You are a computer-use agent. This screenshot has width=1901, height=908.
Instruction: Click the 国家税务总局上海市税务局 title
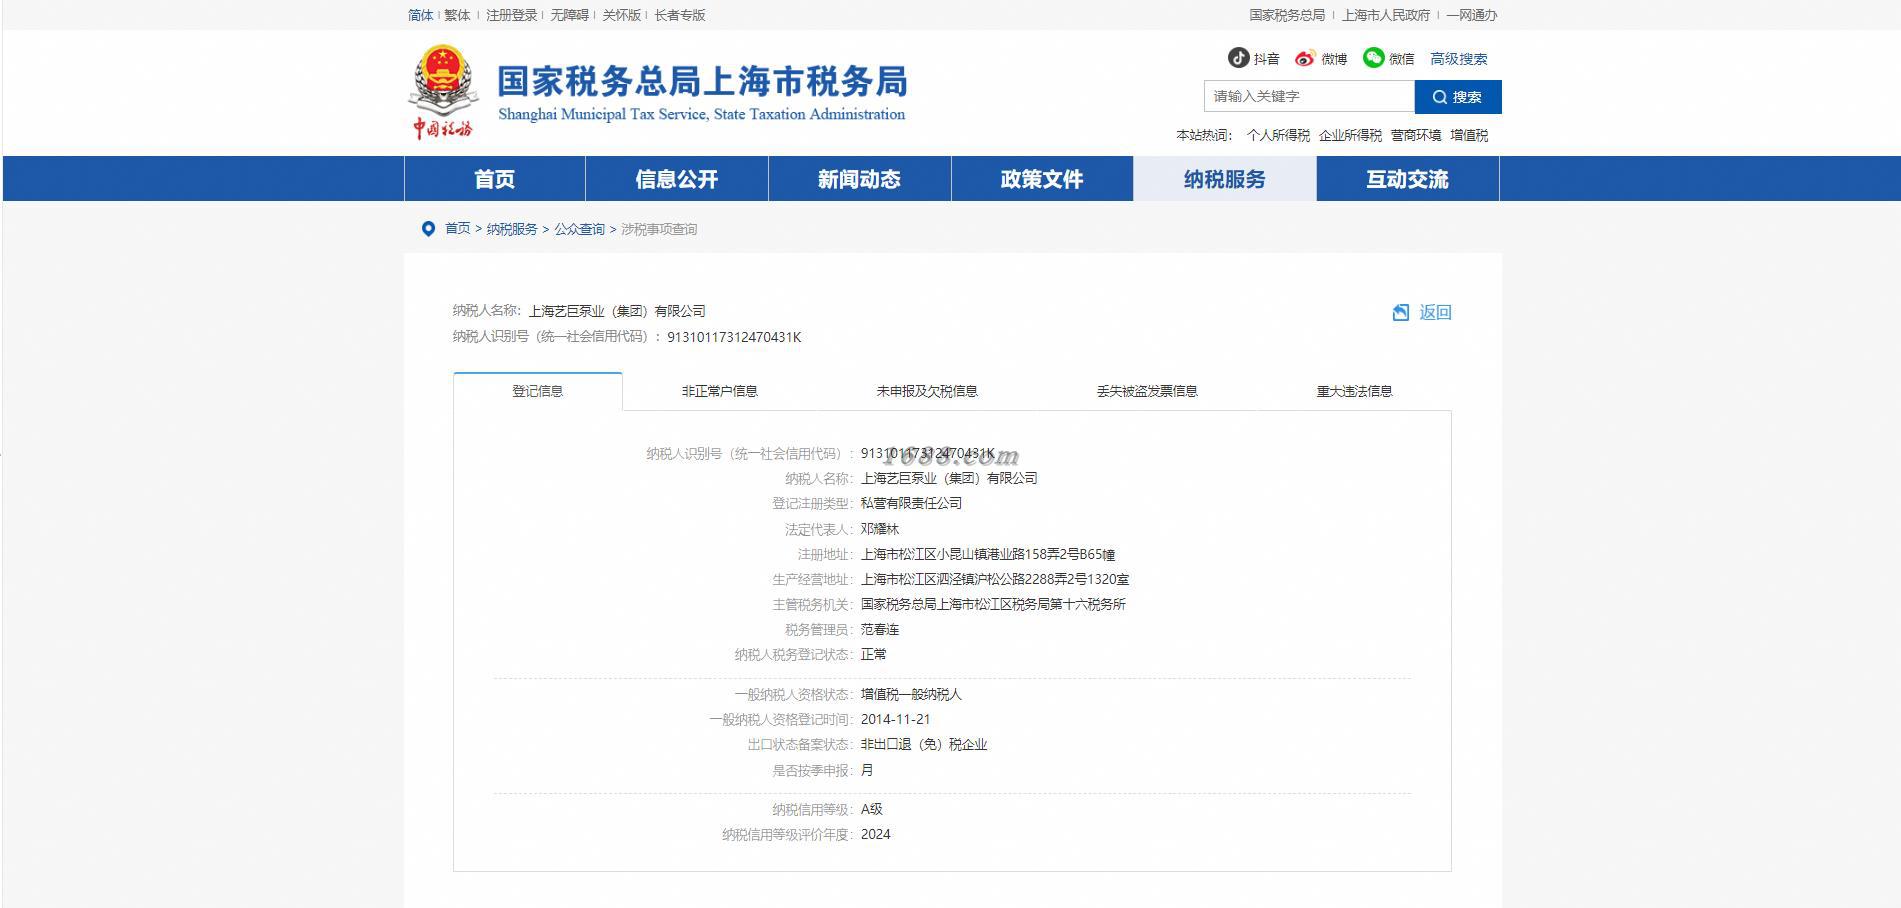click(702, 81)
